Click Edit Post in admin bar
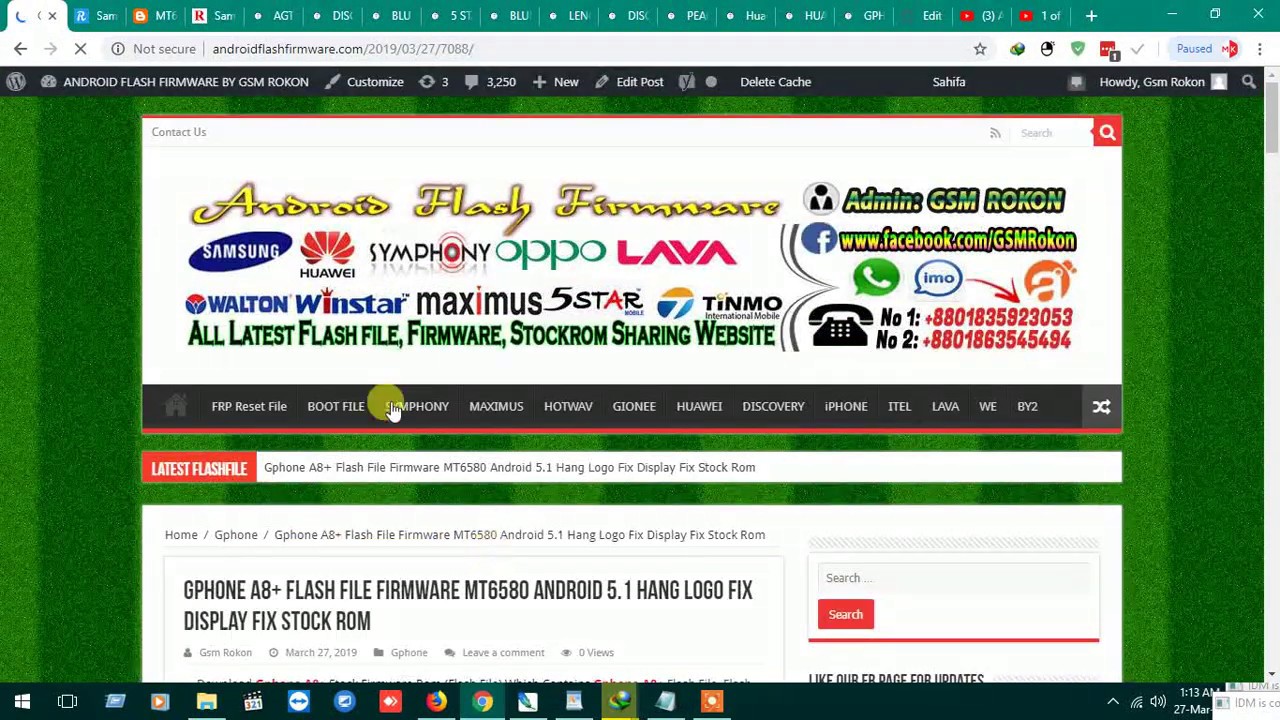Screen dimensions: 1280x720 point(629,82)
